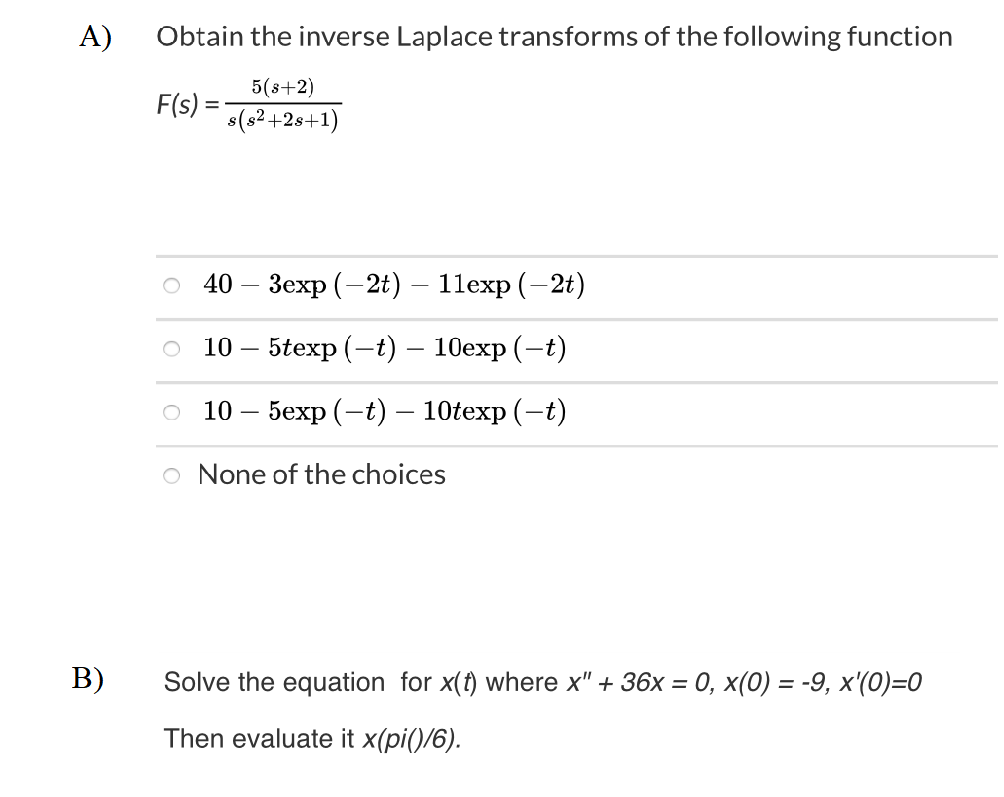
Task: Select the radio button for 40 − 3exp(−2t) − 11exp(−2t)
Action: click(x=171, y=286)
